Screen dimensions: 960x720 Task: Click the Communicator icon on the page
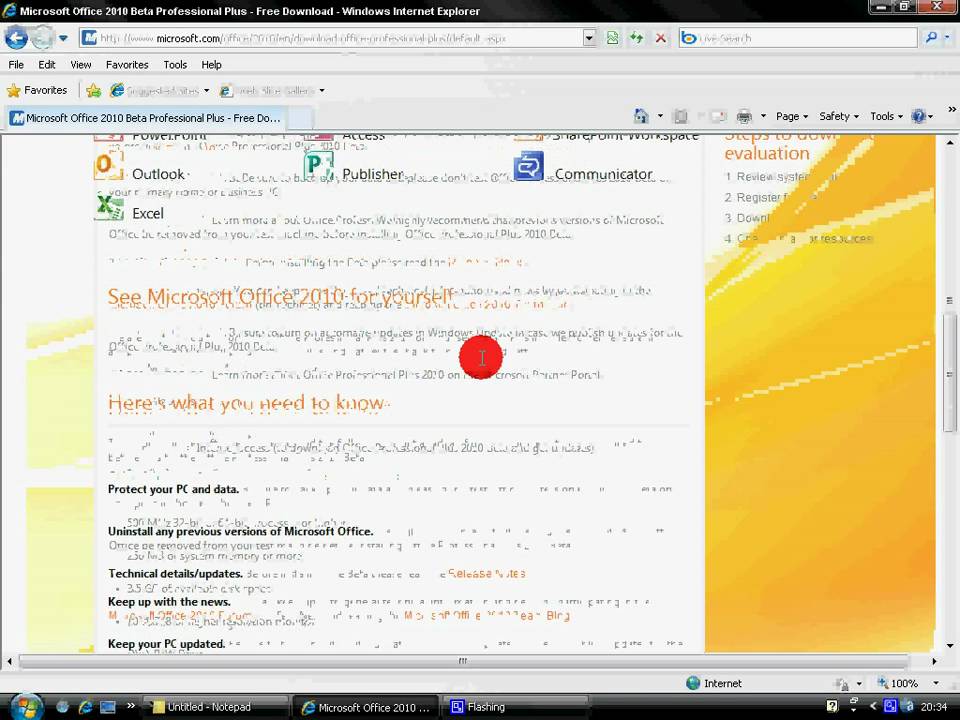point(528,166)
